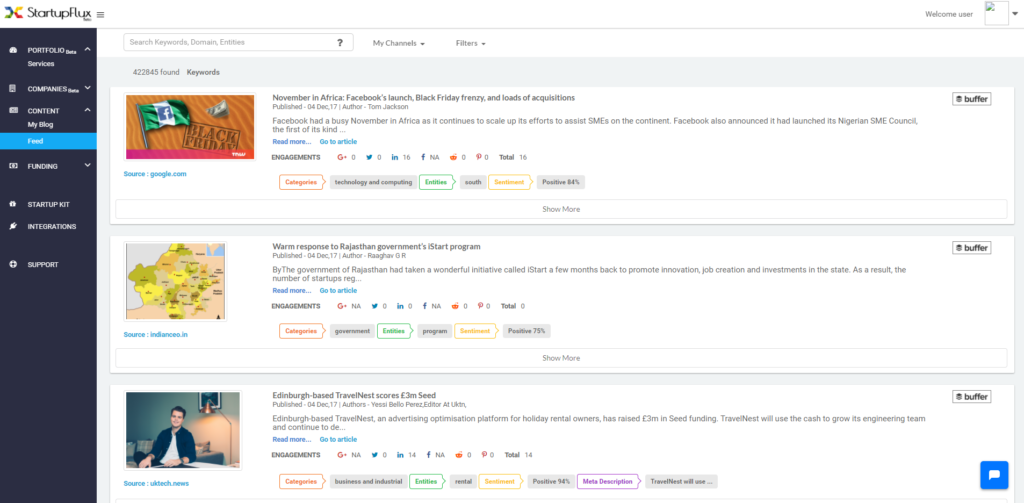Screen dimensions: 1024x503
Task: Click Go to article for TravelNest
Action: tap(338, 440)
